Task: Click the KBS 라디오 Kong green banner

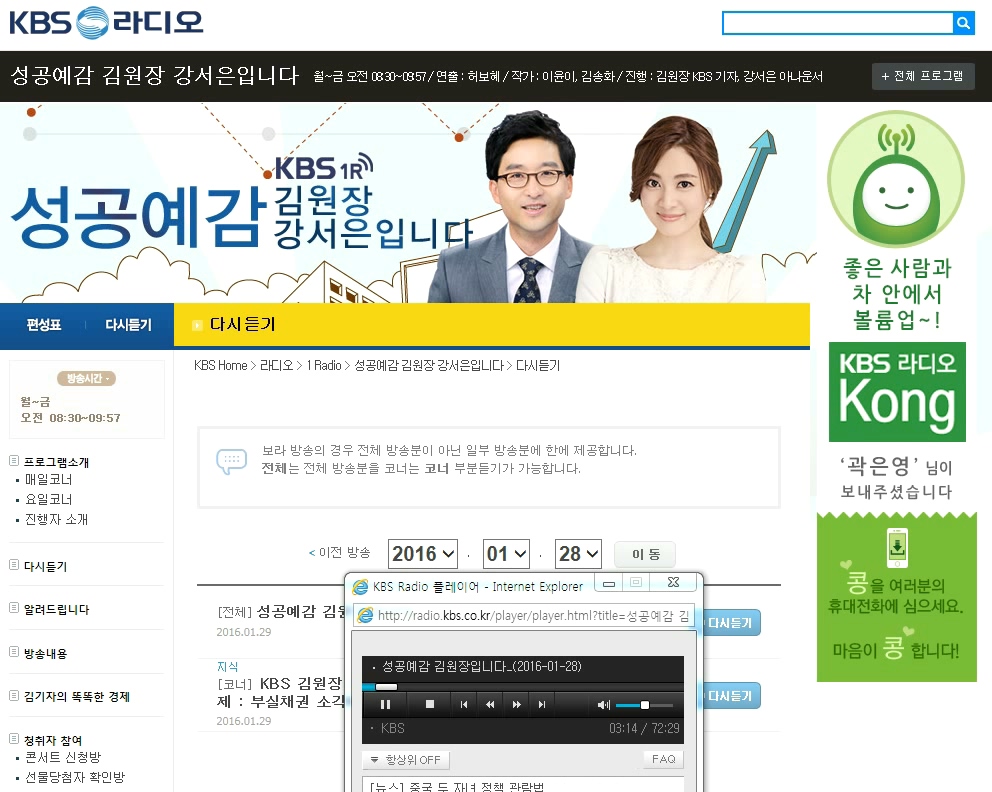Action: click(x=897, y=392)
